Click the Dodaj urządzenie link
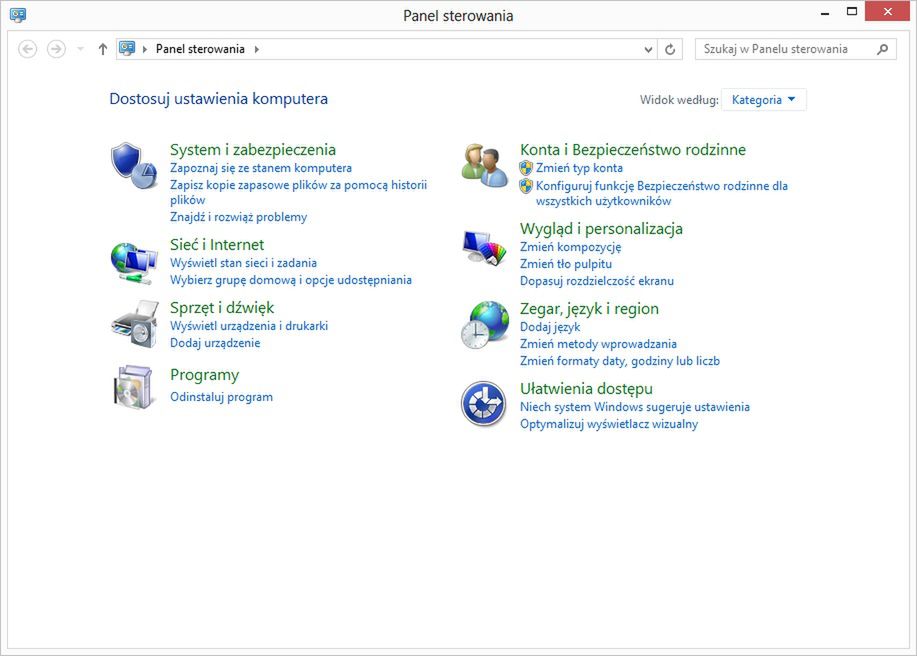 coord(215,343)
